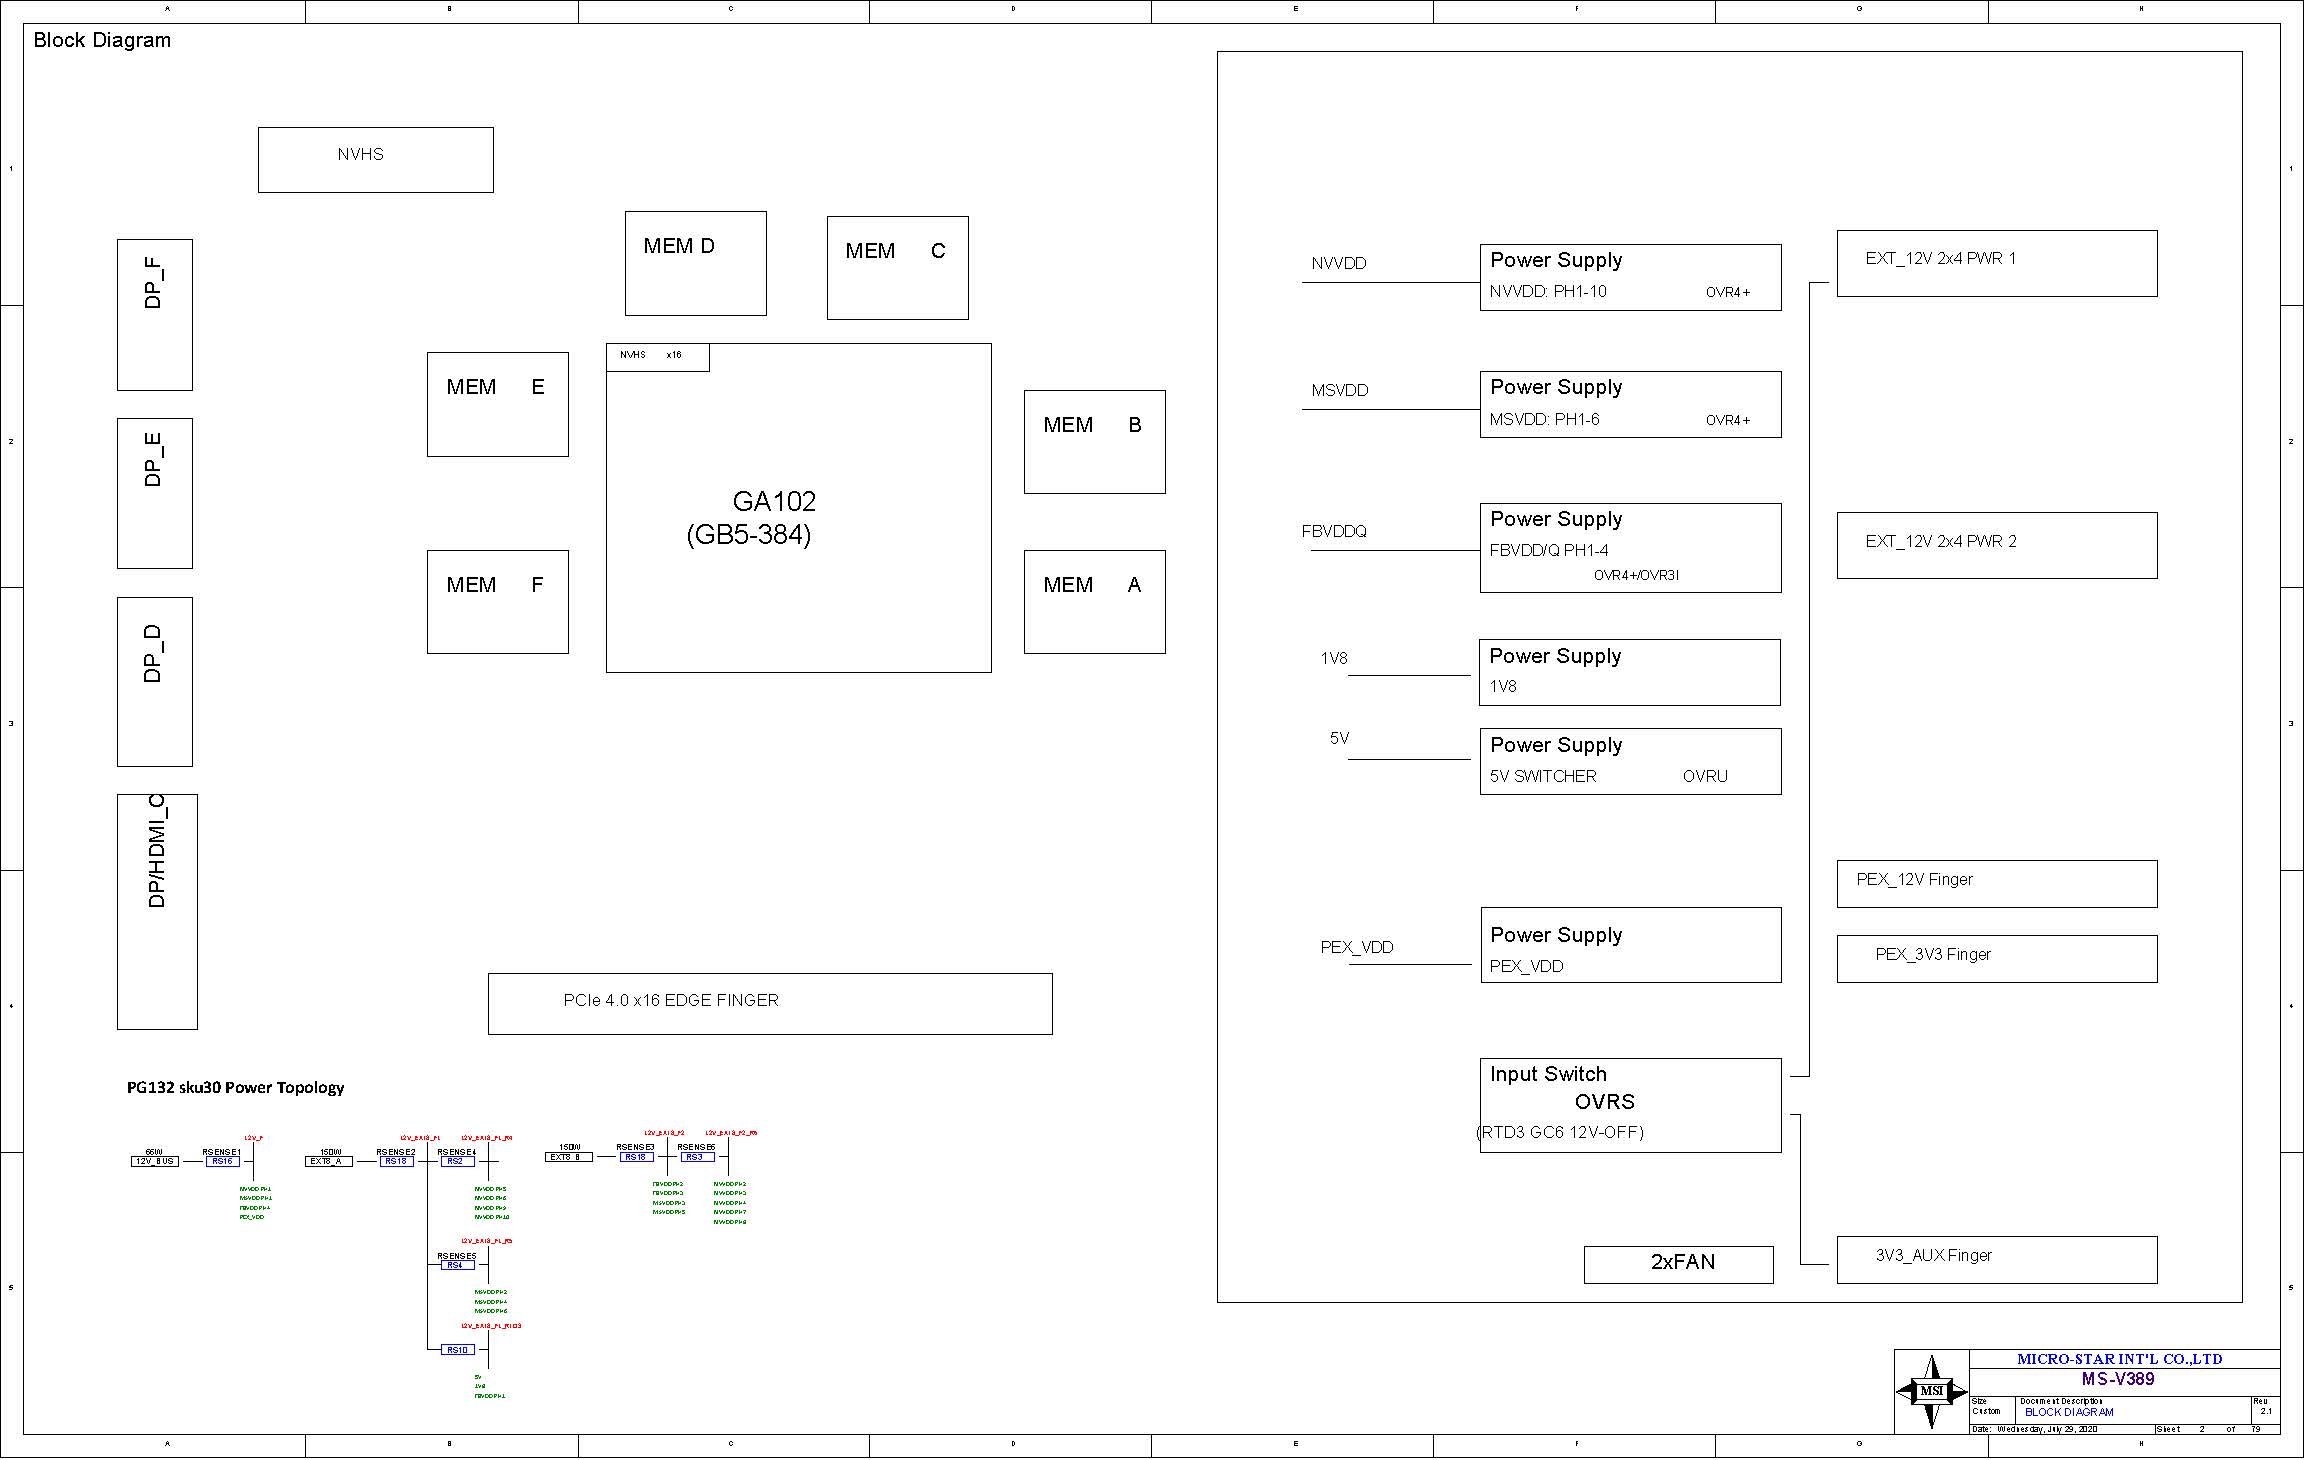Viewport: 2307px width, 1460px height.
Task: Select the 3V3_AUX Finger block
Action: [1996, 1260]
